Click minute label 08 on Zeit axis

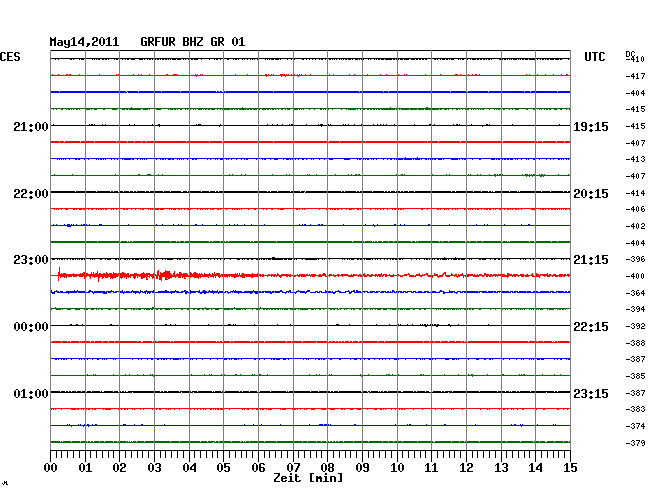coord(327,468)
